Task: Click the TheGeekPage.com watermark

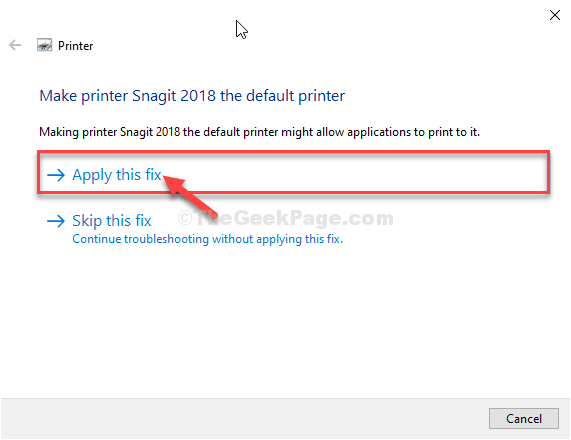Action: (286, 218)
